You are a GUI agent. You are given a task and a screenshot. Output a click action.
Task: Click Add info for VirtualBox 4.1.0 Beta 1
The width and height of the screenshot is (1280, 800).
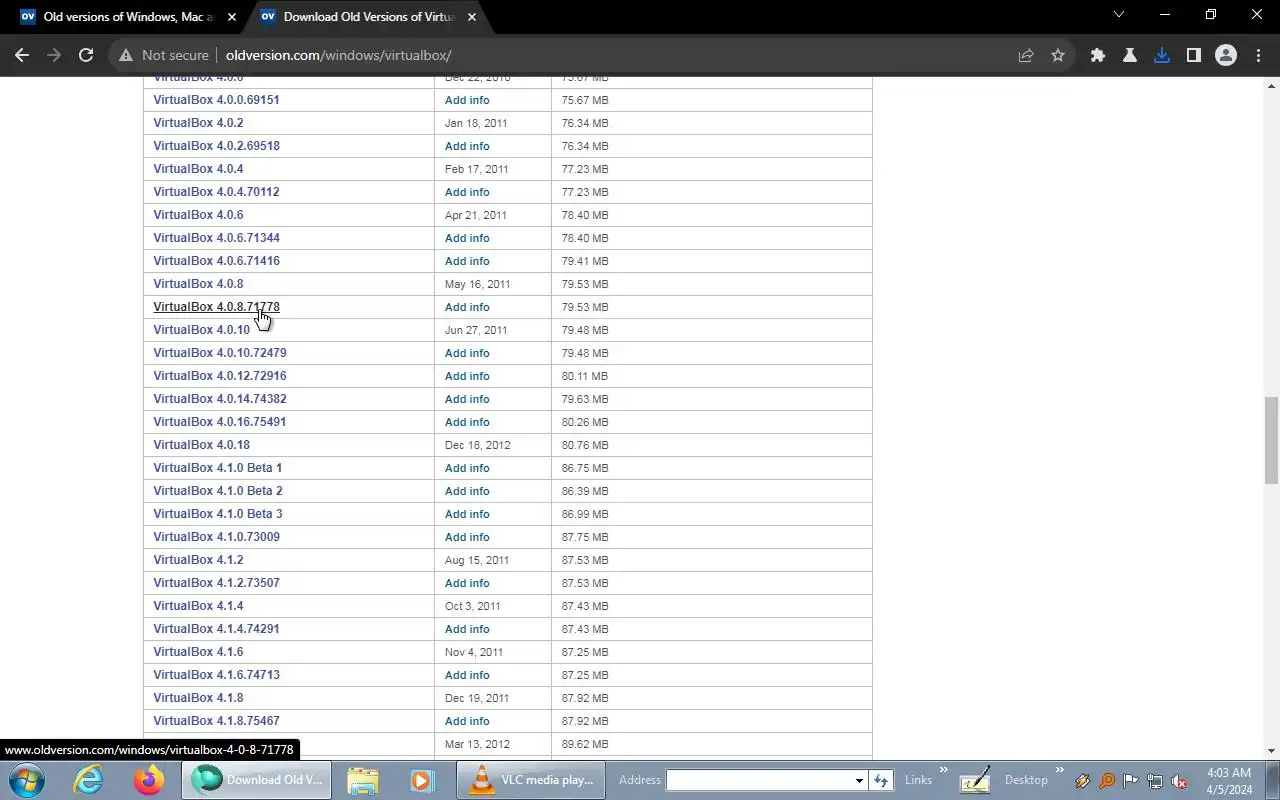click(467, 468)
